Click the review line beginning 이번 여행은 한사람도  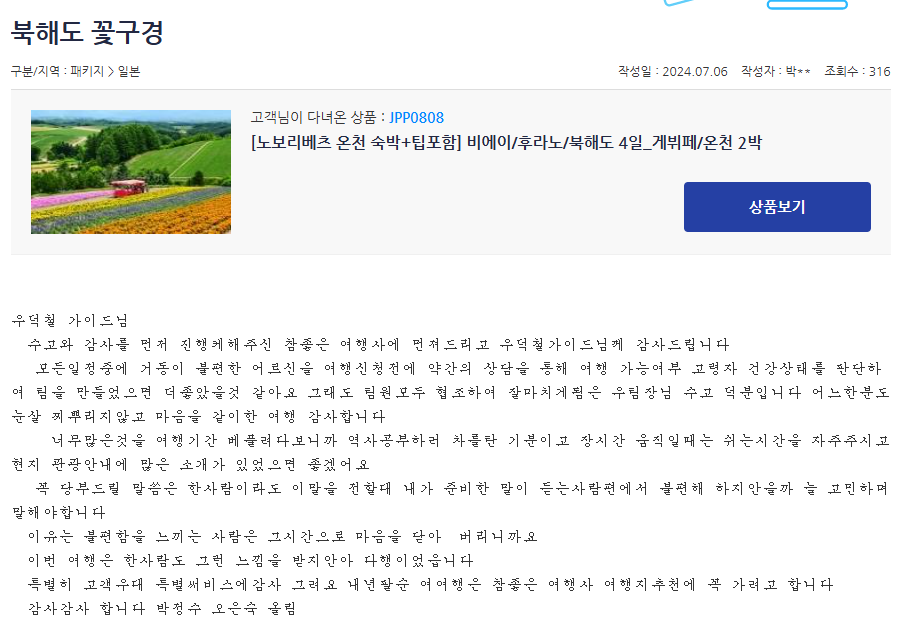tap(250, 560)
